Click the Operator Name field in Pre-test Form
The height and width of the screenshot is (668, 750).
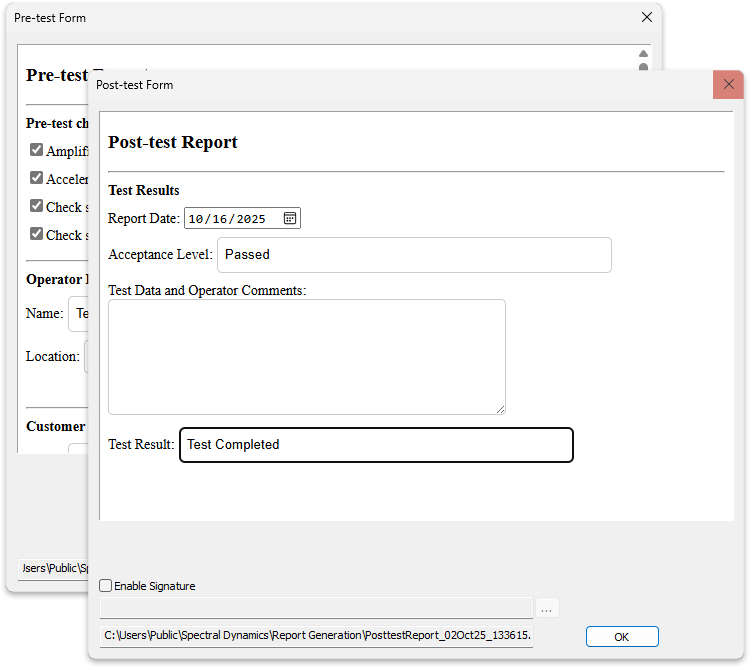click(78, 314)
